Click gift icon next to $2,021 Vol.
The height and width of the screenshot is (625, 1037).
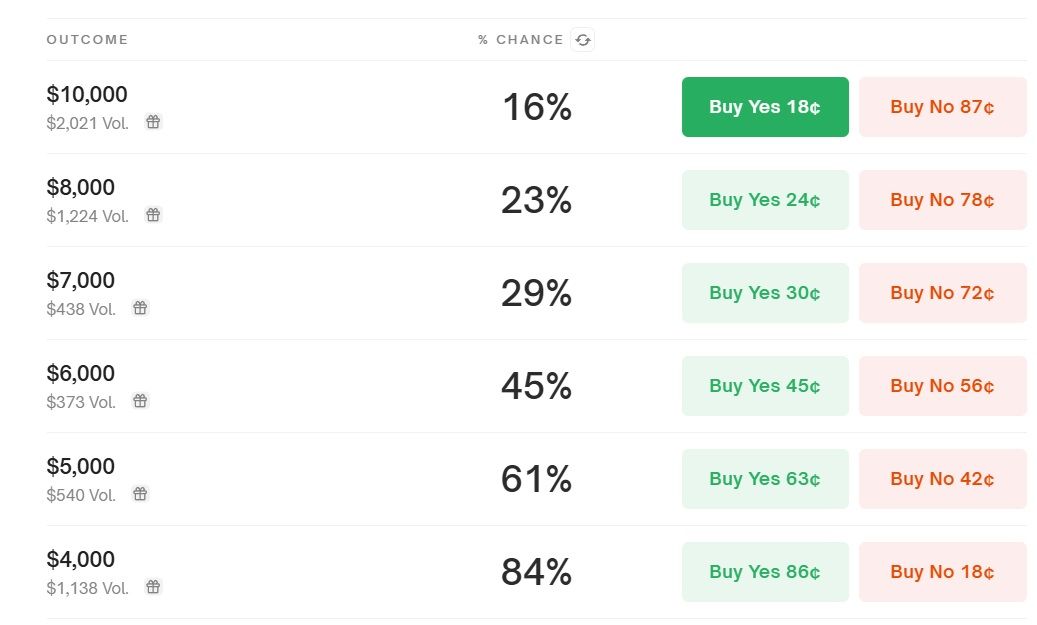tap(153, 122)
